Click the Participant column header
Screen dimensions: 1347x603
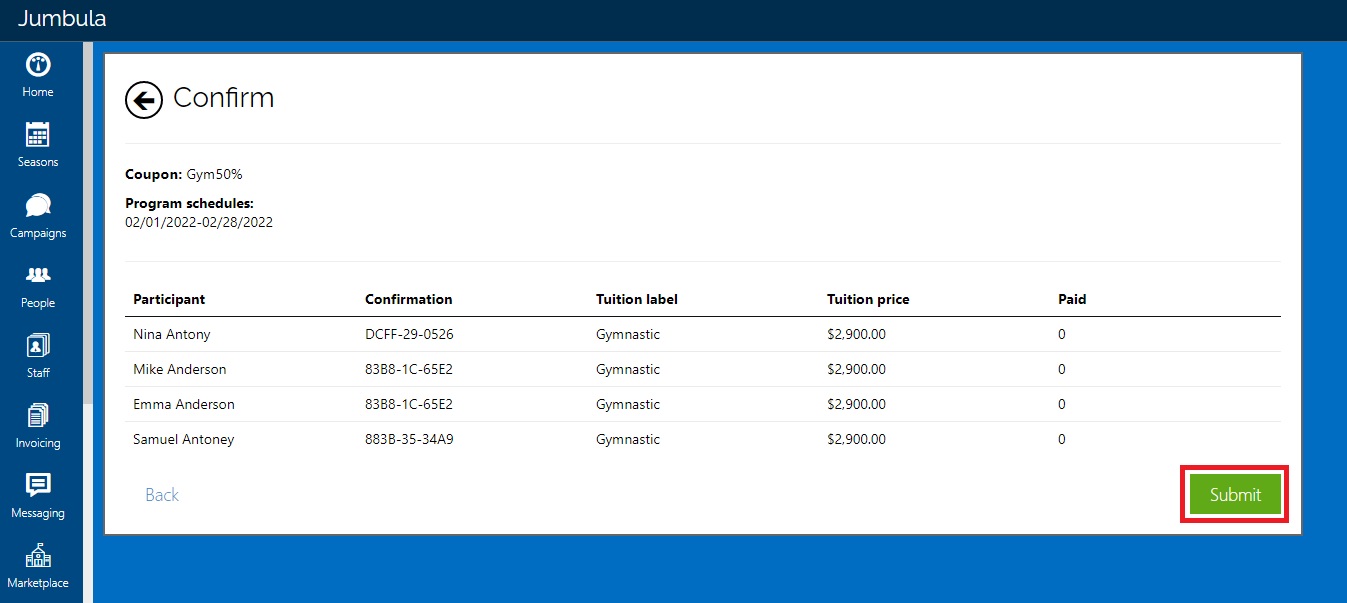[169, 299]
